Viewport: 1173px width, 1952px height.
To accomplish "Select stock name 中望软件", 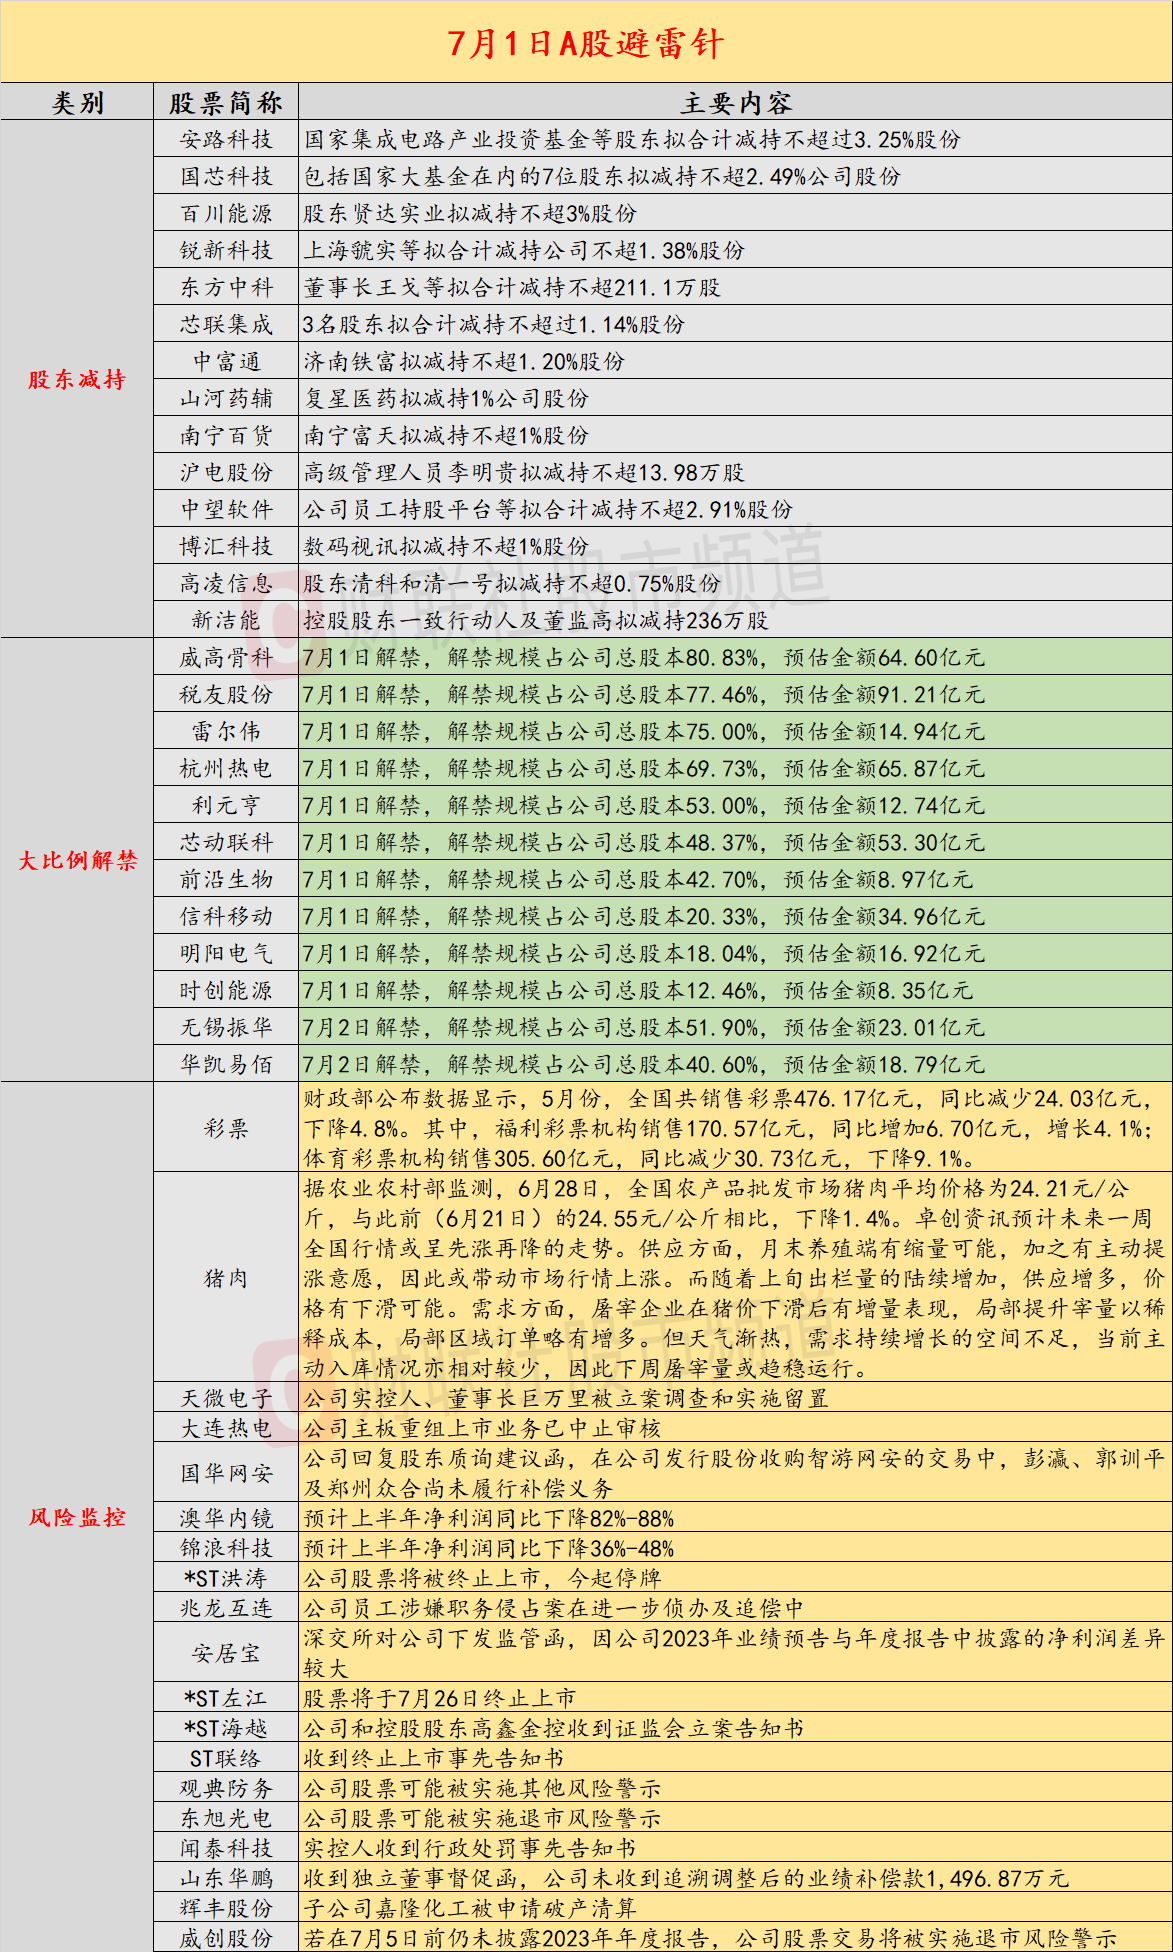I will (226, 510).
